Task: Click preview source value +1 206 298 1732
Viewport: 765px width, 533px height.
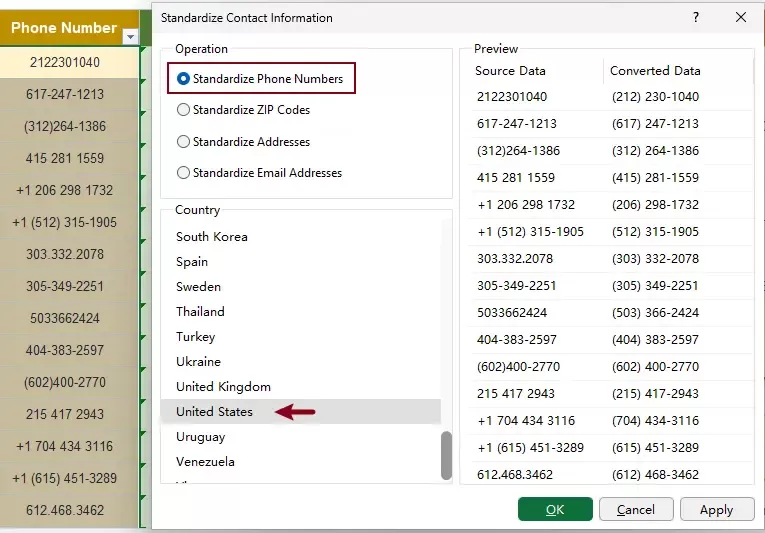Action: click(526, 205)
